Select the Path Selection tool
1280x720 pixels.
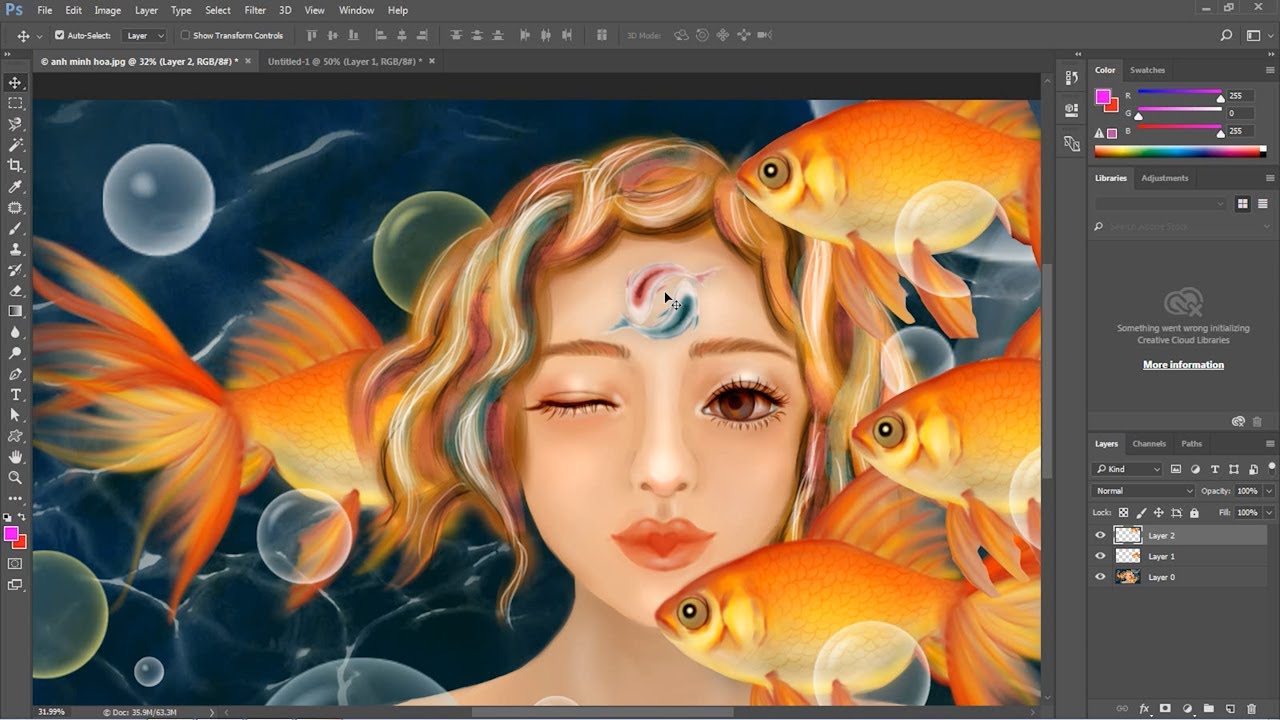point(15,415)
